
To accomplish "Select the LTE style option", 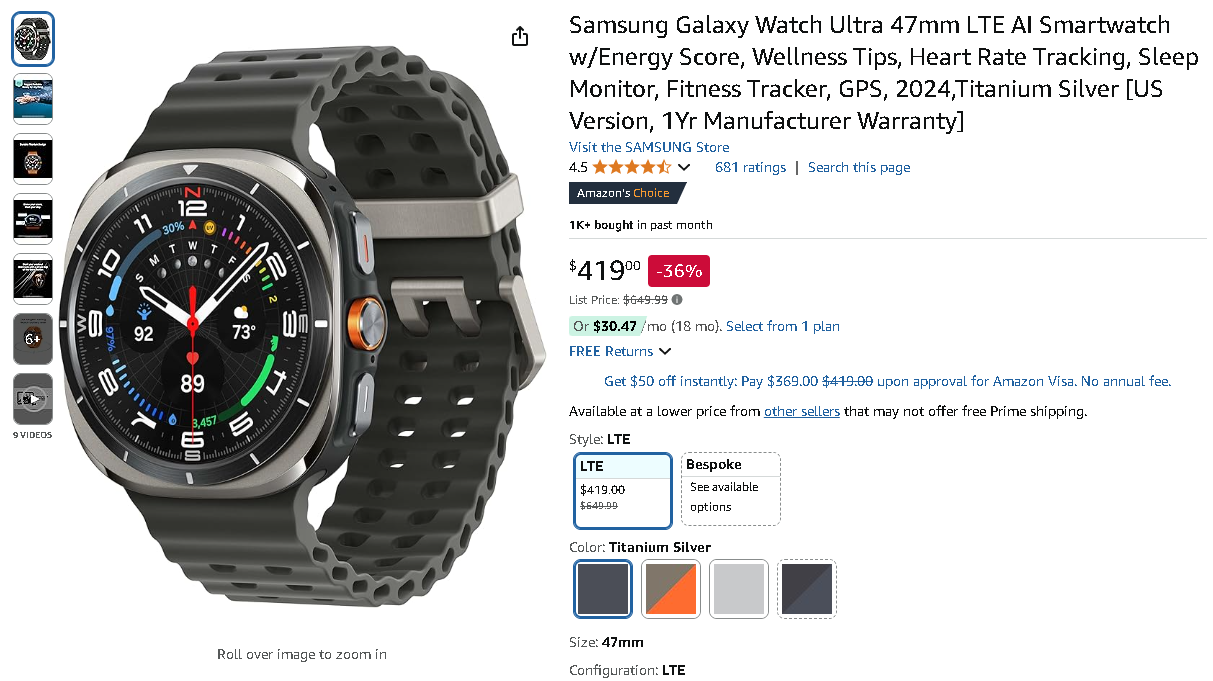I will (x=622, y=489).
